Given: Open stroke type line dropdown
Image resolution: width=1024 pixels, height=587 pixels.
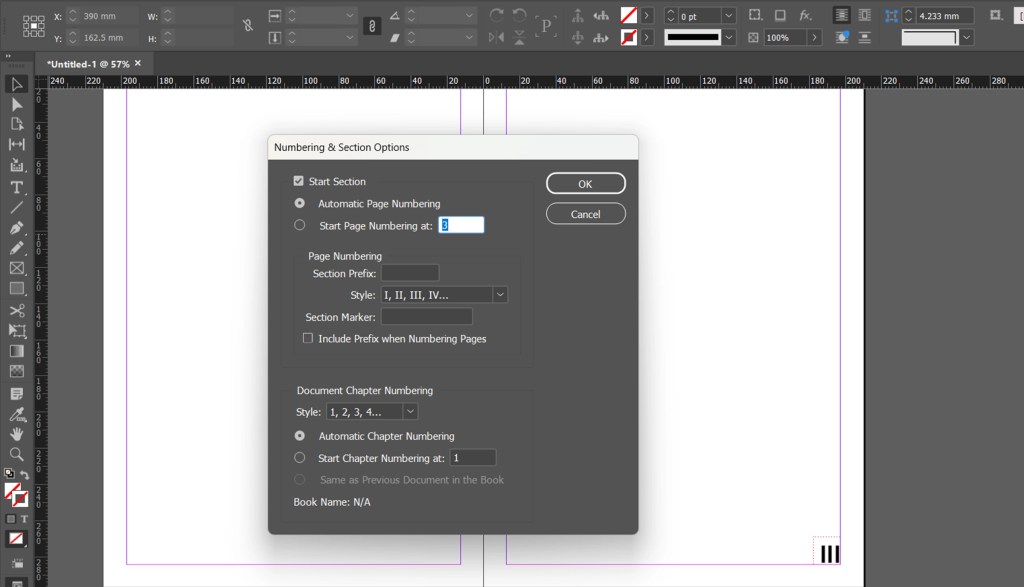Looking at the screenshot, I should 729,38.
